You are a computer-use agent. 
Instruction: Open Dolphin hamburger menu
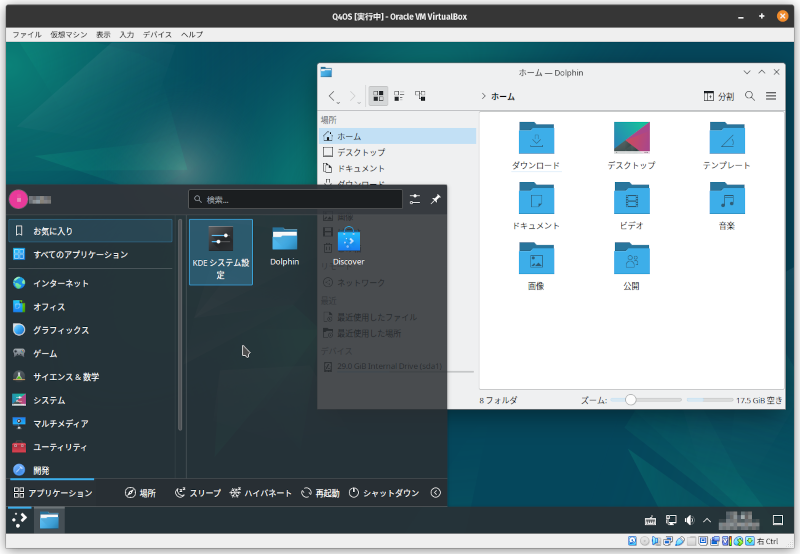[x=771, y=96]
